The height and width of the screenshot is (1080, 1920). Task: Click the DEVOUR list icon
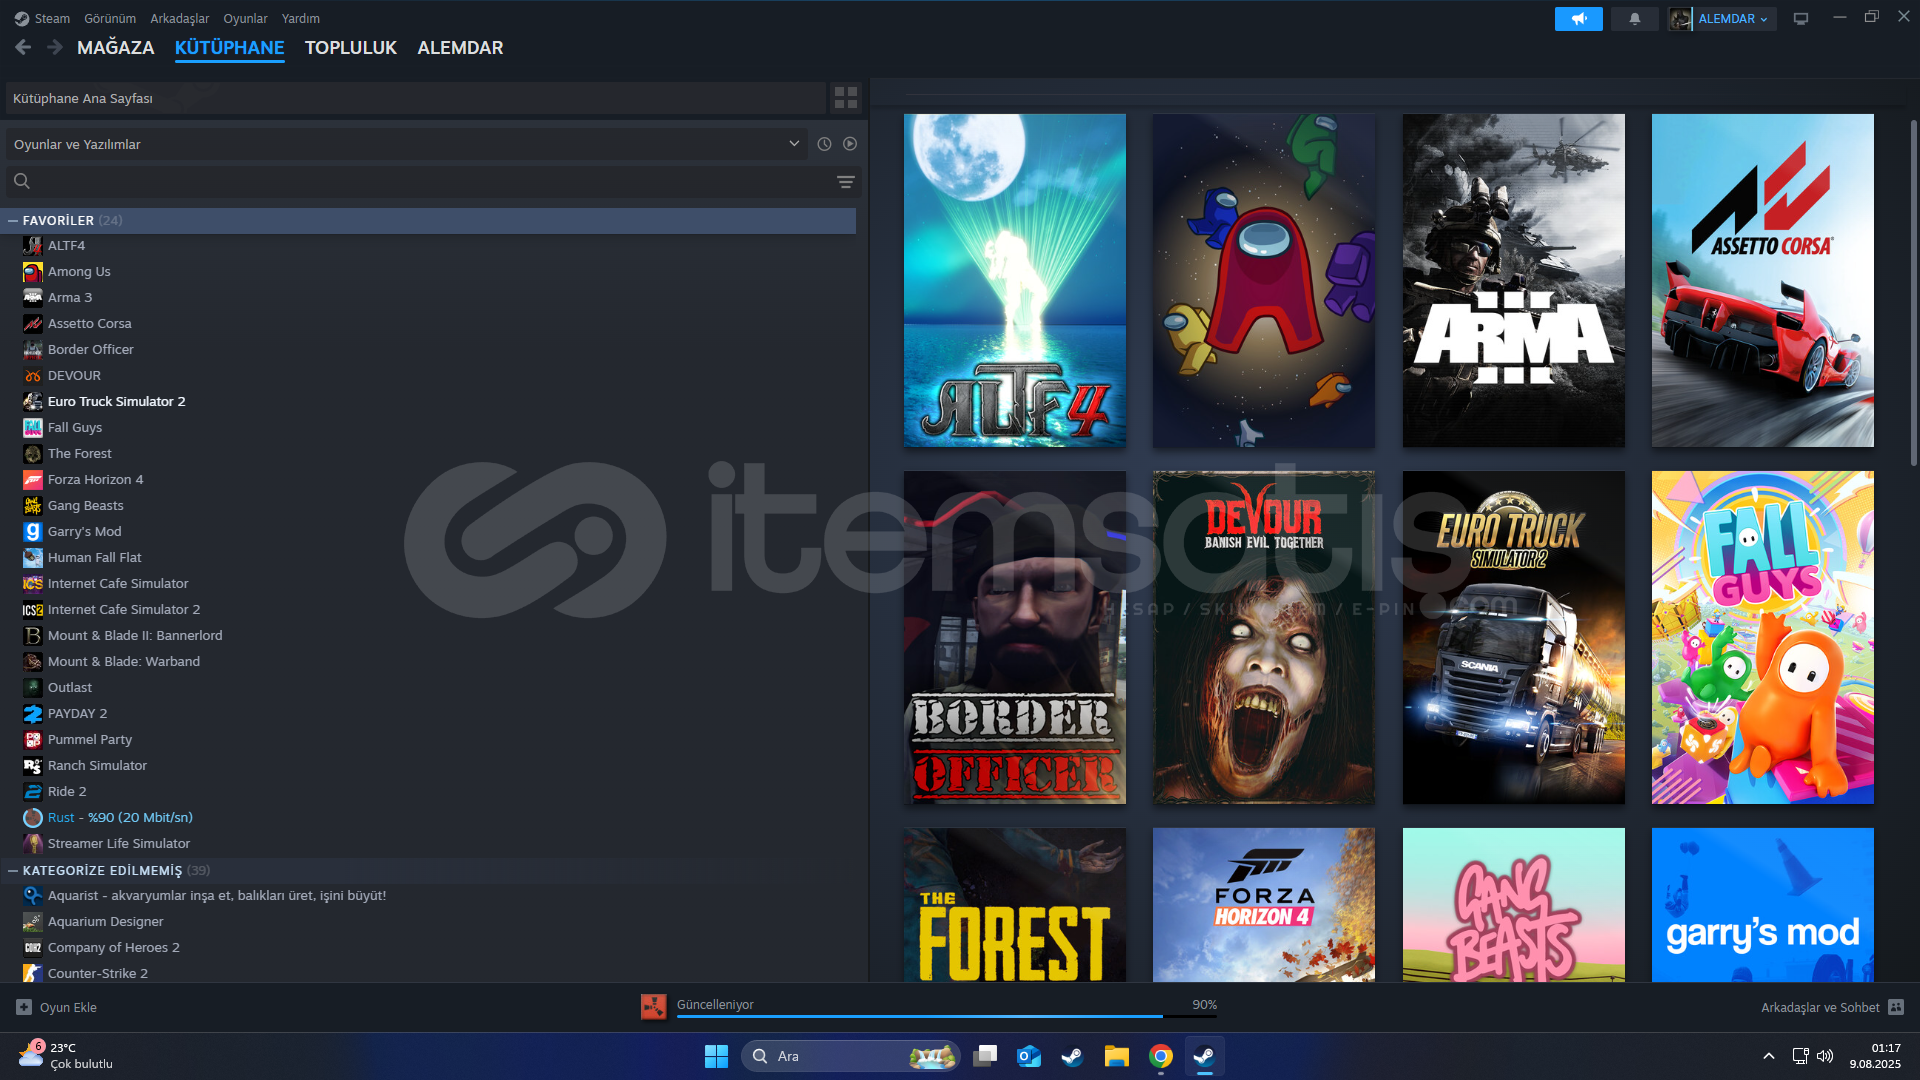pyautogui.click(x=33, y=376)
